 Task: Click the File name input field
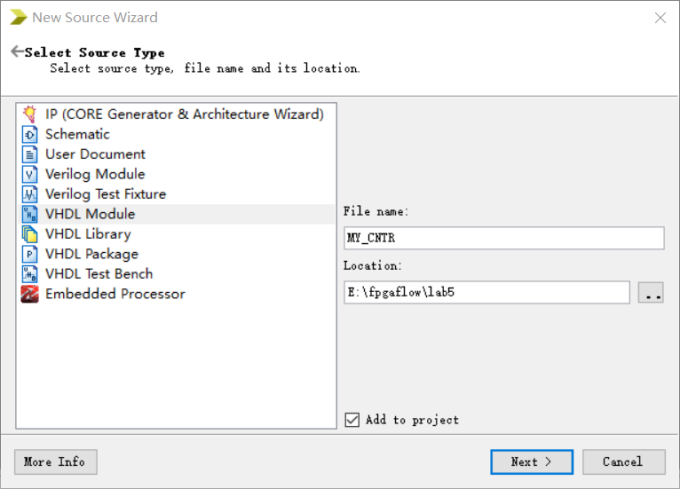[503, 238]
